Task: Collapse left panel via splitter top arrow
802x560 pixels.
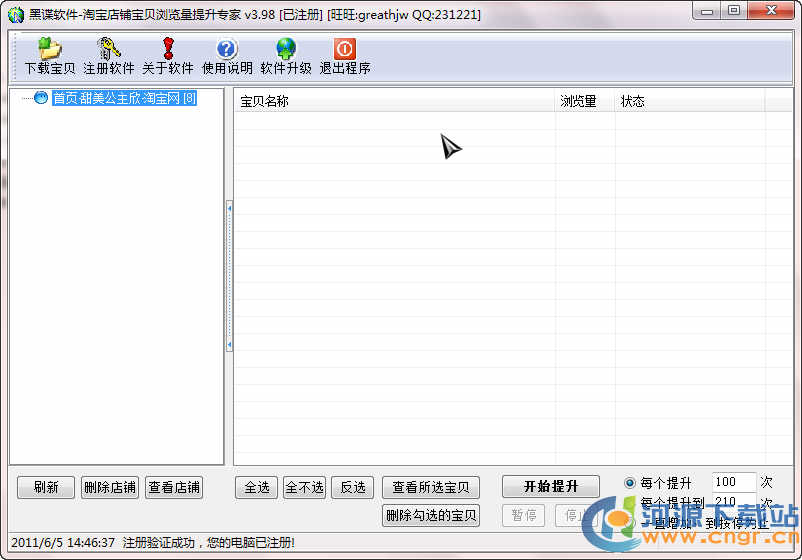Action: [230, 209]
